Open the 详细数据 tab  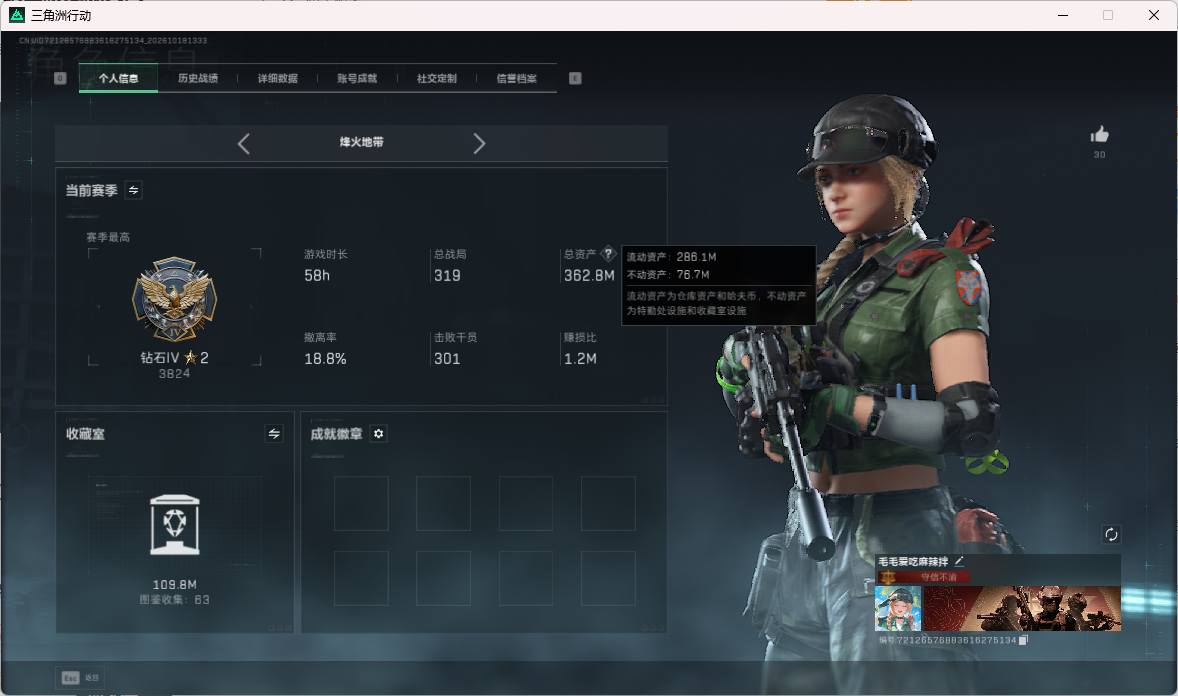point(277,78)
